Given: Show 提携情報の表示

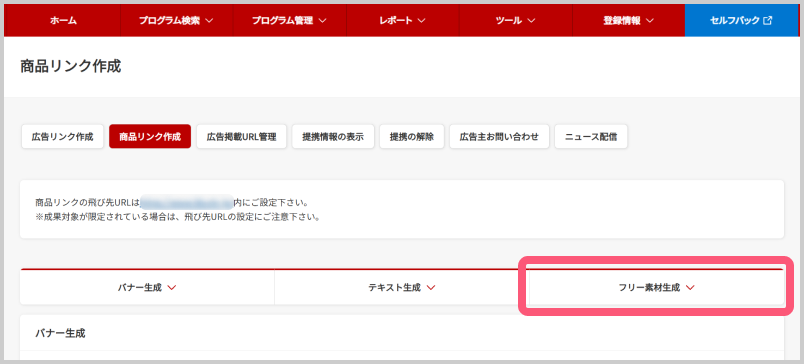Looking at the screenshot, I should (333, 137).
